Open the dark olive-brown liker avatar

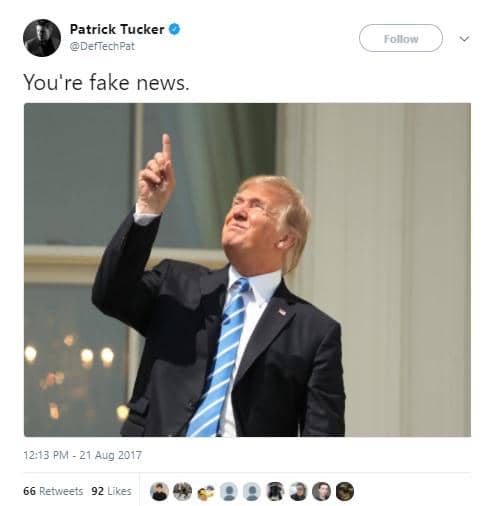pyautogui.click(x=344, y=492)
